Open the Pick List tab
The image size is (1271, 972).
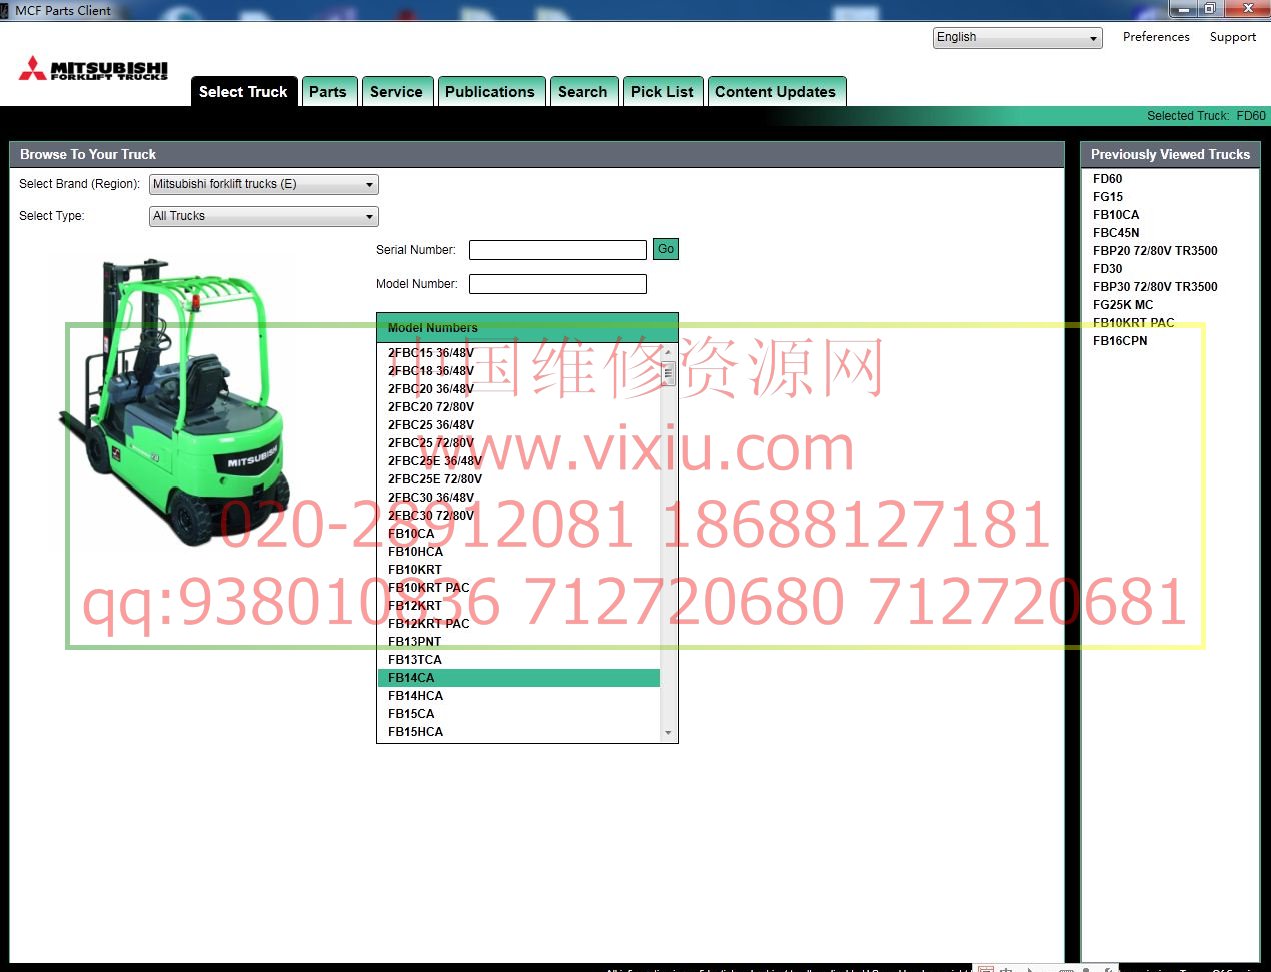661,92
